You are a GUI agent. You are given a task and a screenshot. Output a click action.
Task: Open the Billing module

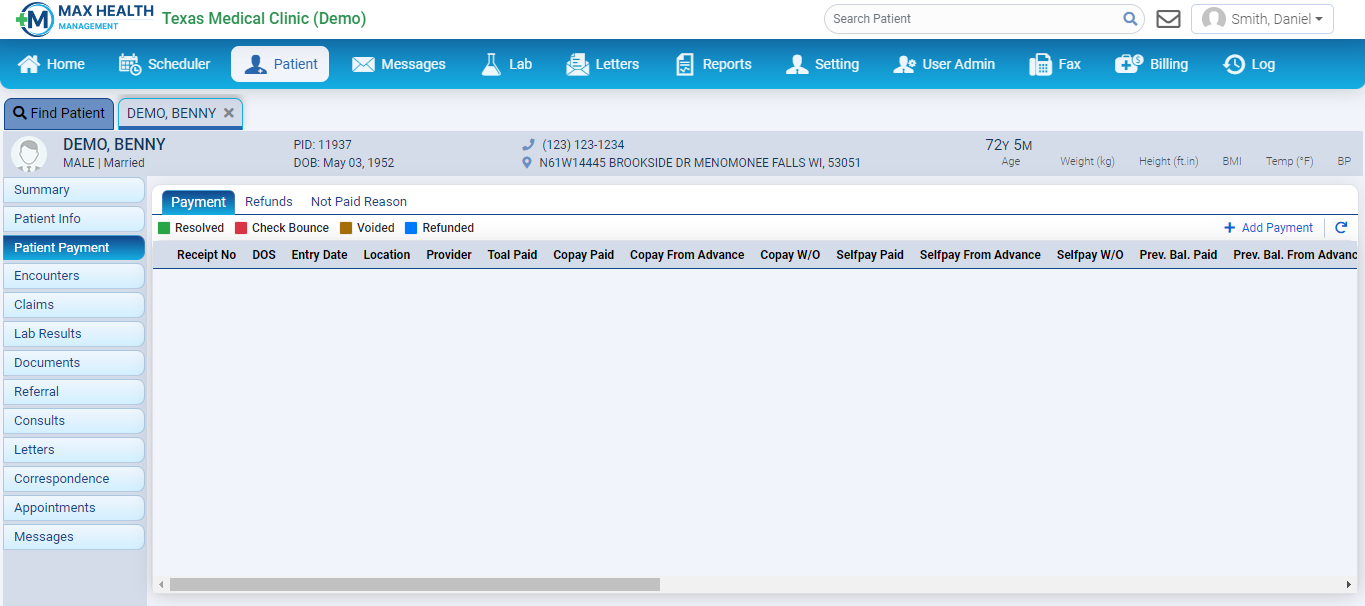pos(1151,64)
